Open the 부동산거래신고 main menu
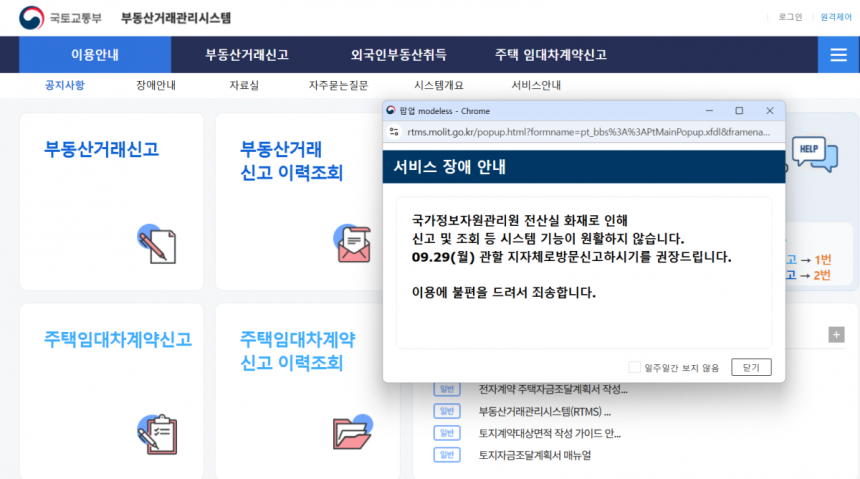This screenshot has width=860, height=479. pos(246,55)
